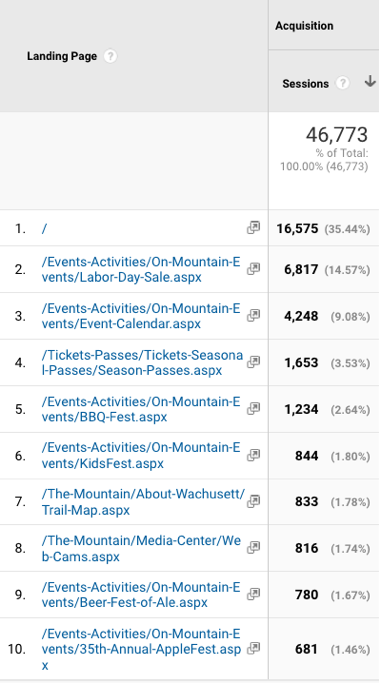Open the Event-Calendar.aspx landing page link

point(141,316)
